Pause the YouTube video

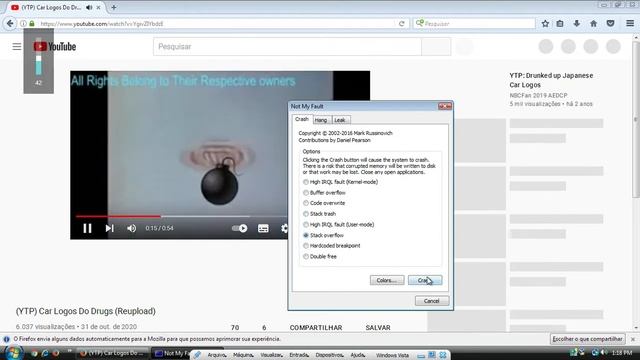tap(87, 228)
